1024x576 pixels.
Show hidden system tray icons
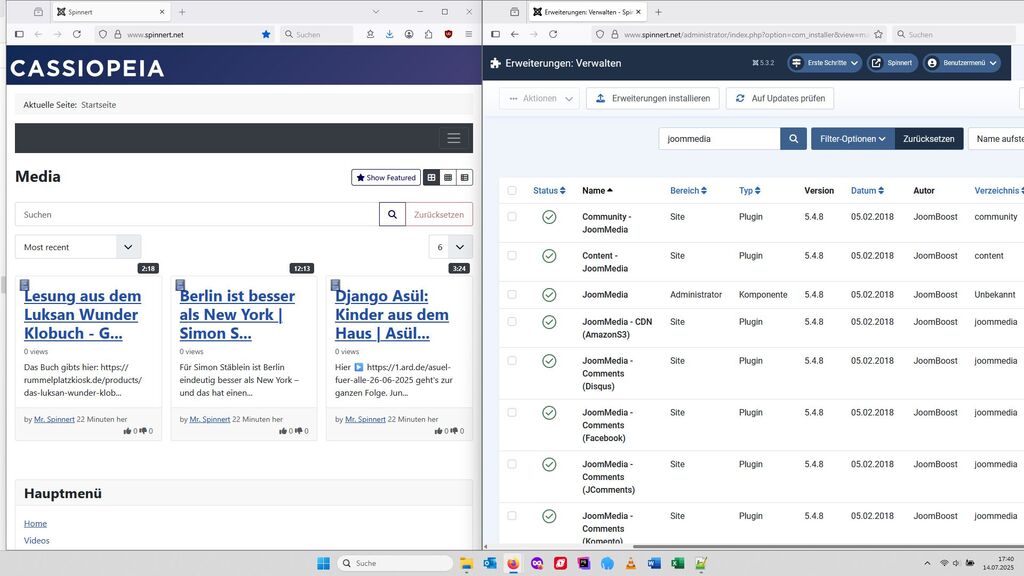[927, 563]
